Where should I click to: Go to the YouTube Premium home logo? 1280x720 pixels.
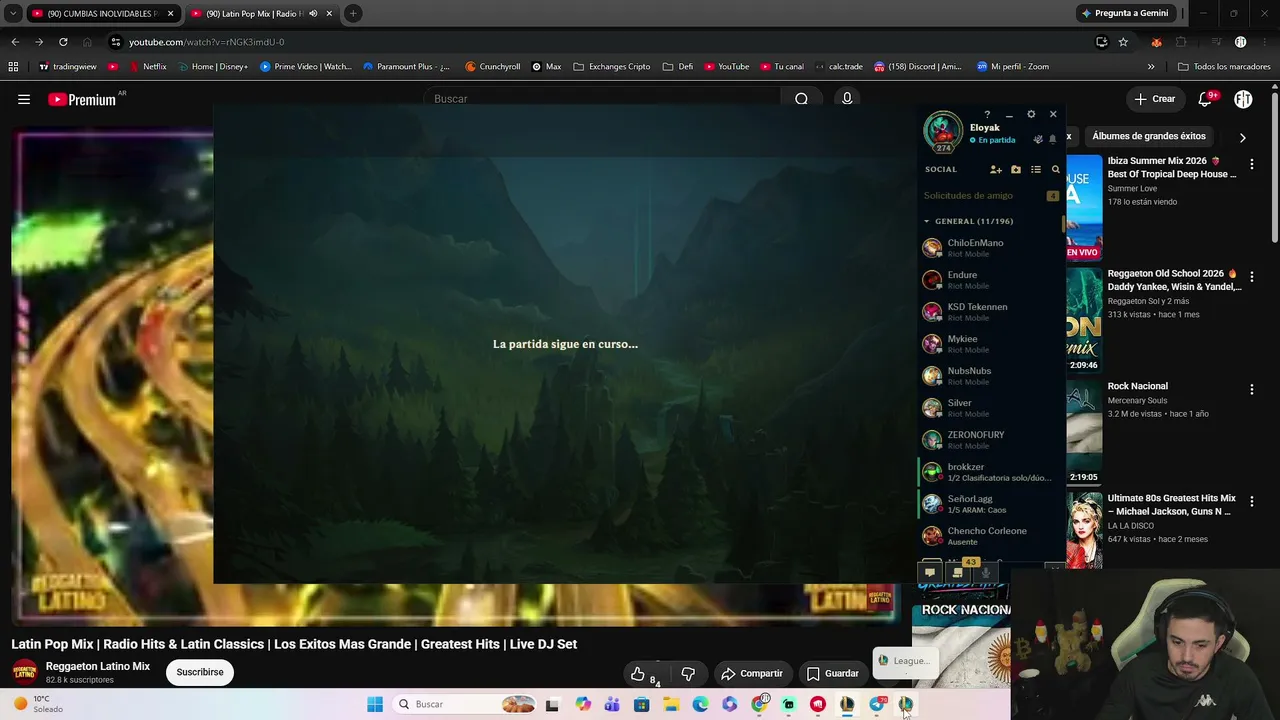(82, 99)
